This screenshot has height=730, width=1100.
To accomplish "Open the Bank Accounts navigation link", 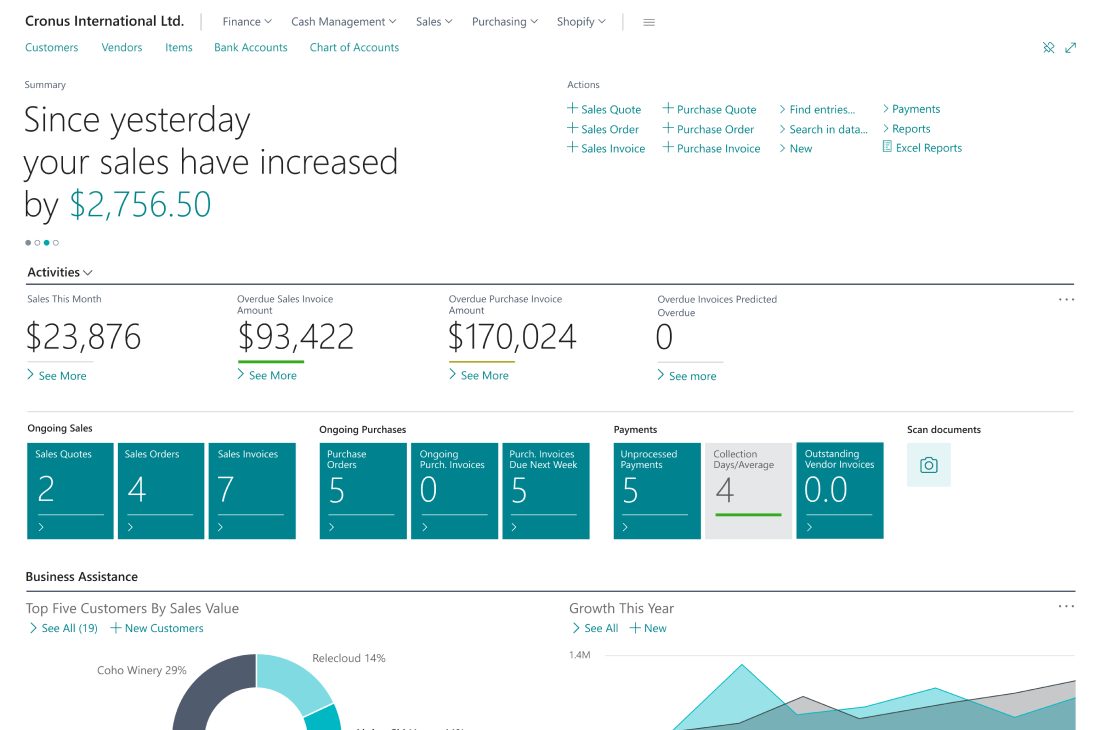I will click(250, 48).
